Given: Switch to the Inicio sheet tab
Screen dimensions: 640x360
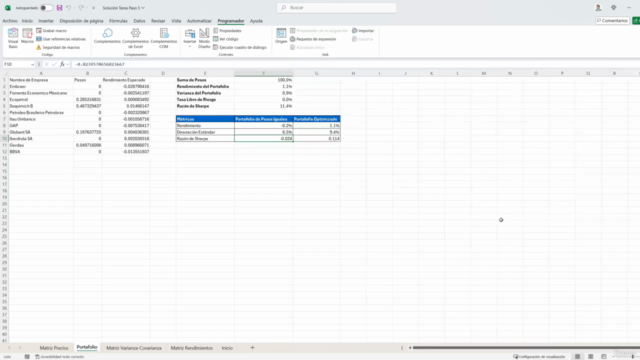Looking at the screenshot, I should coord(227,348).
